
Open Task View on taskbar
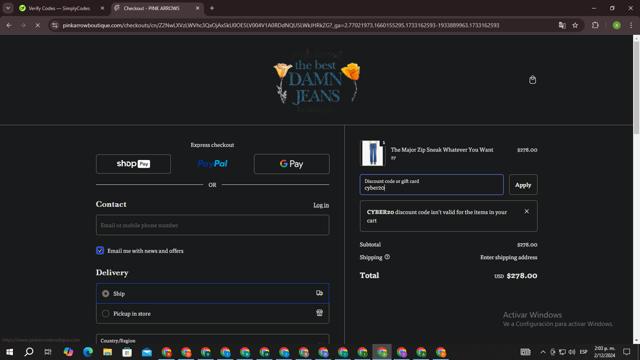point(48,352)
